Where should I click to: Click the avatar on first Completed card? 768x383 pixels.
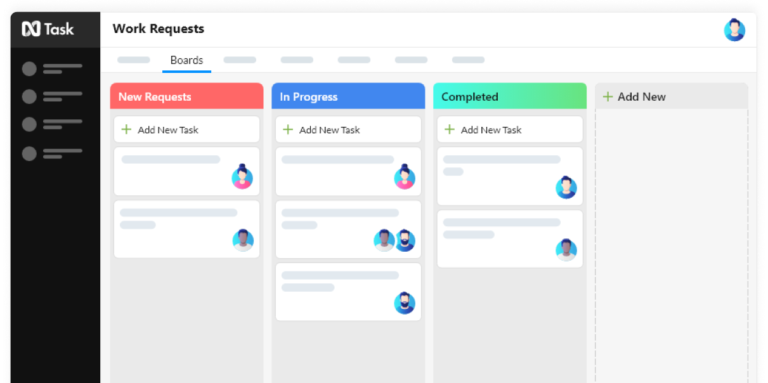coord(566,187)
